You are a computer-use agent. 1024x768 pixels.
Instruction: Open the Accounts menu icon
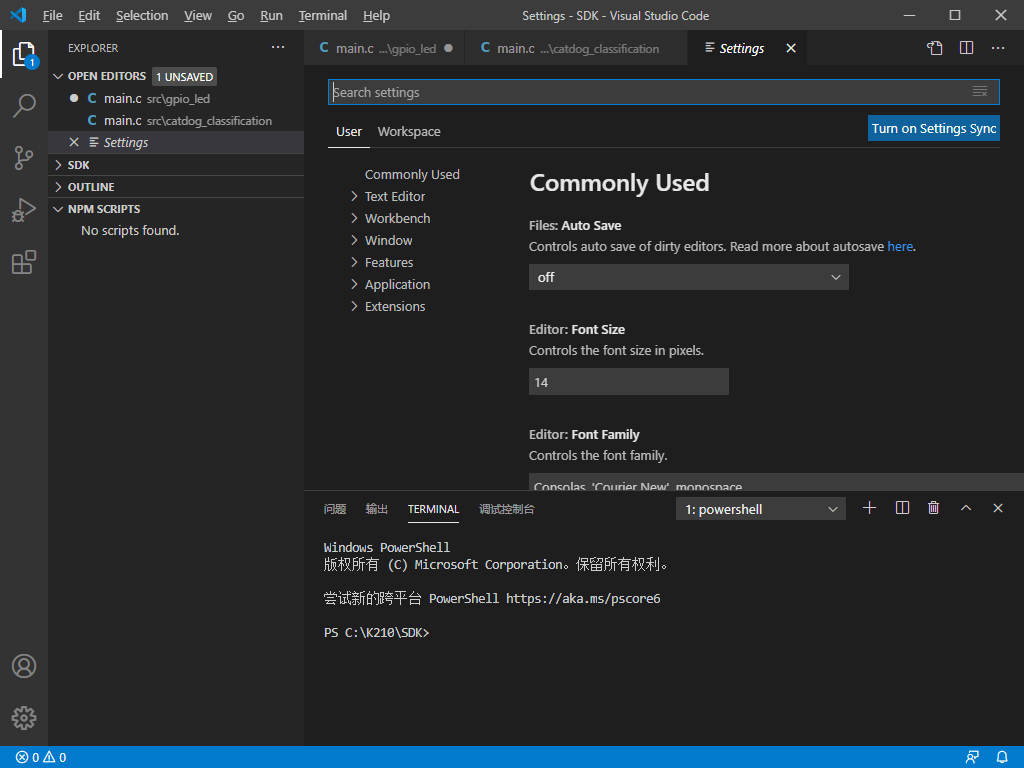click(x=24, y=666)
